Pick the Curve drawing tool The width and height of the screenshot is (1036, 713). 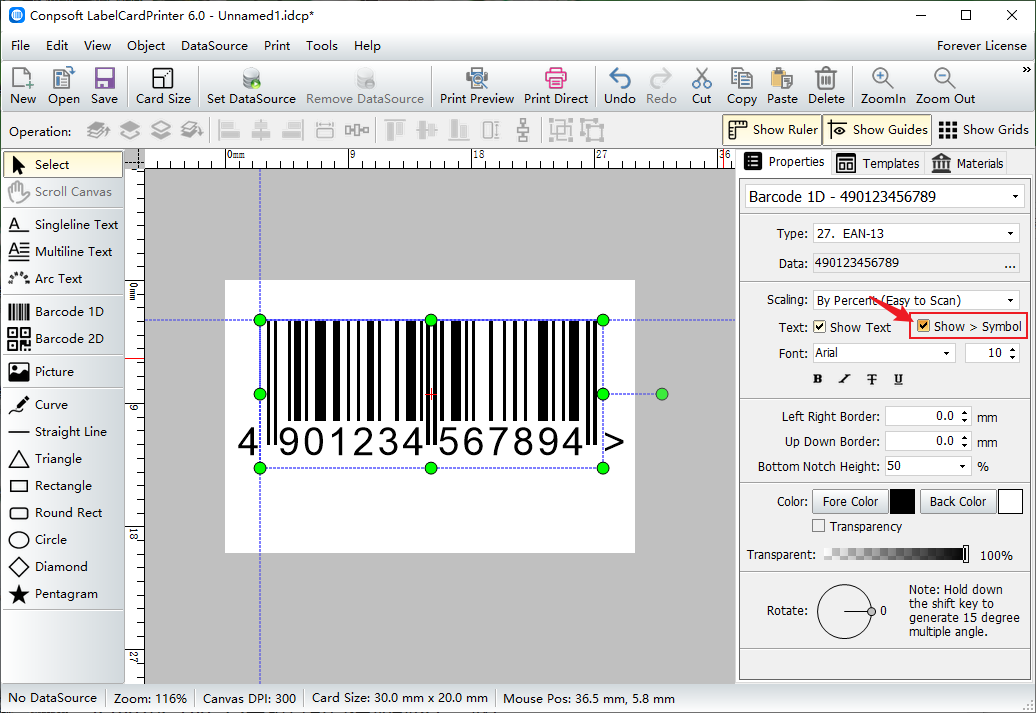pyautogui.click(x=63, y=404)
